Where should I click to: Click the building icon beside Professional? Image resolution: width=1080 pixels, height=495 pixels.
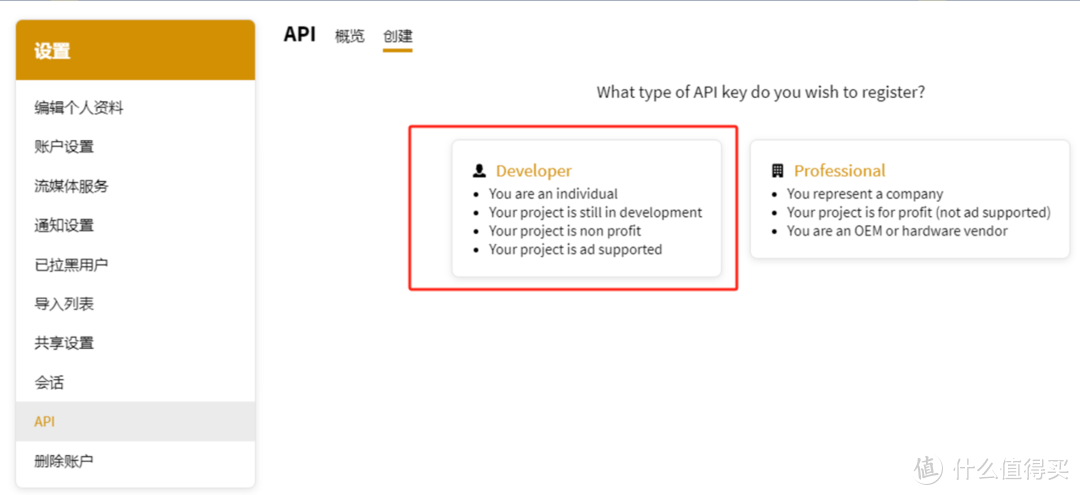(x=777, y=171)
